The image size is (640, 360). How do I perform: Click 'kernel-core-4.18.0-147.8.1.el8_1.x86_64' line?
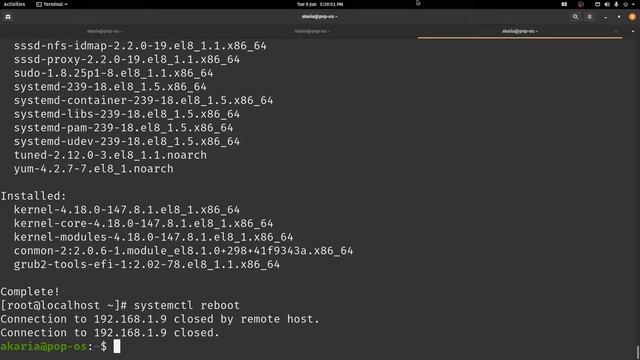tap(144, 223)
